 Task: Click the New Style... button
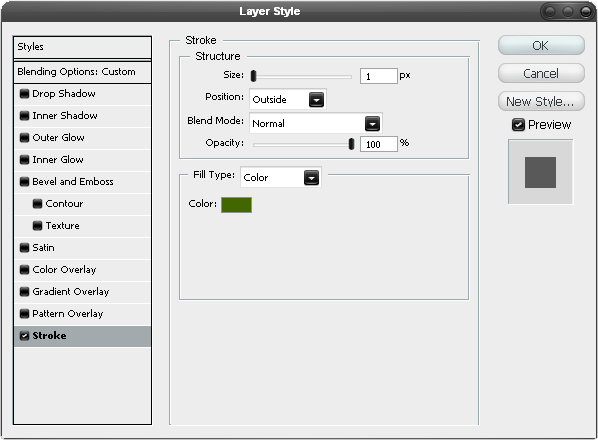tap(541, 102)
